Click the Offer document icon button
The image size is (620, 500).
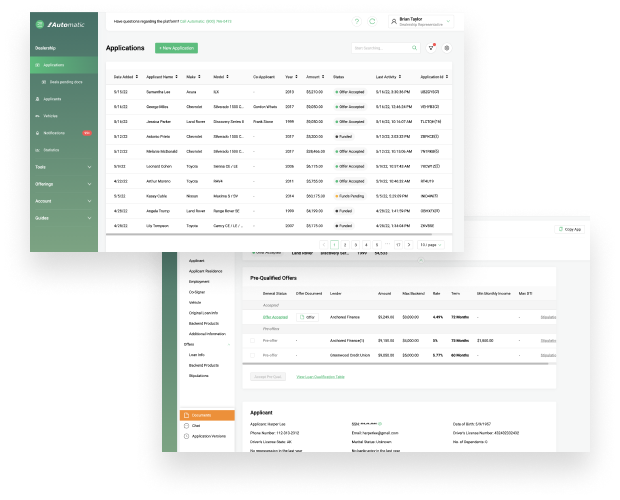[307, 316]
